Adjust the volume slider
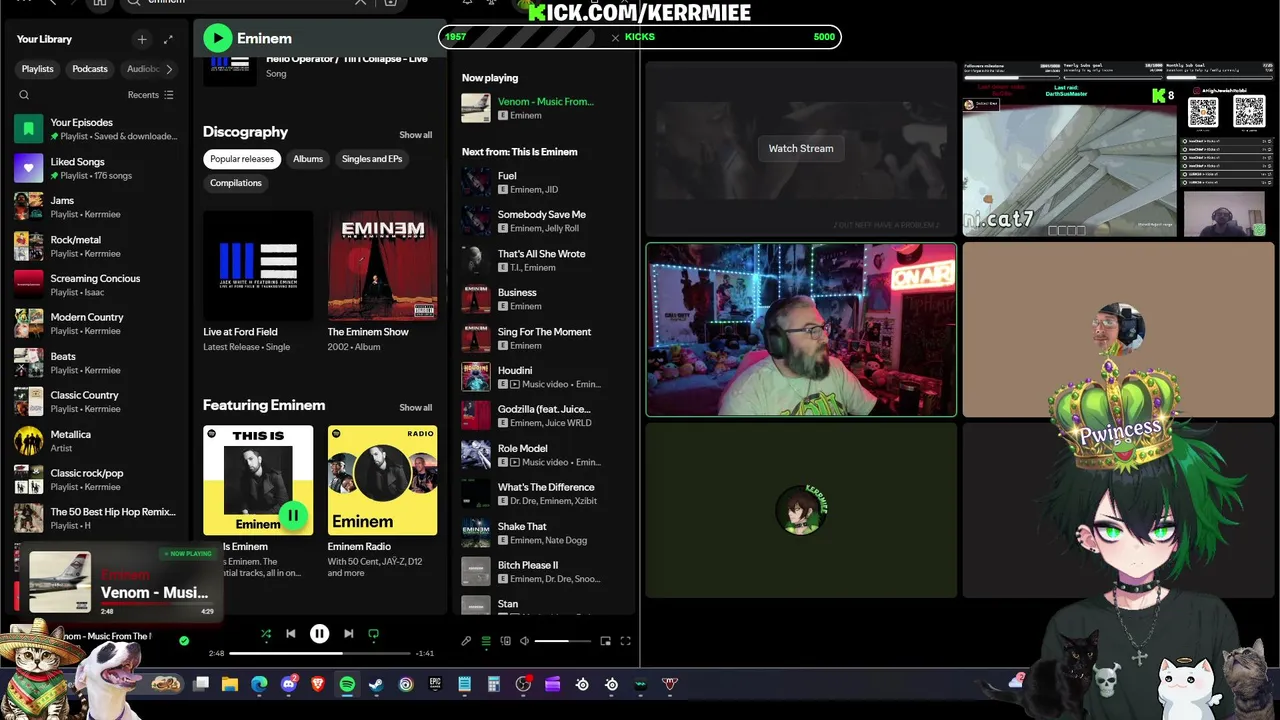1280x720 pixels. click(565, 641)
